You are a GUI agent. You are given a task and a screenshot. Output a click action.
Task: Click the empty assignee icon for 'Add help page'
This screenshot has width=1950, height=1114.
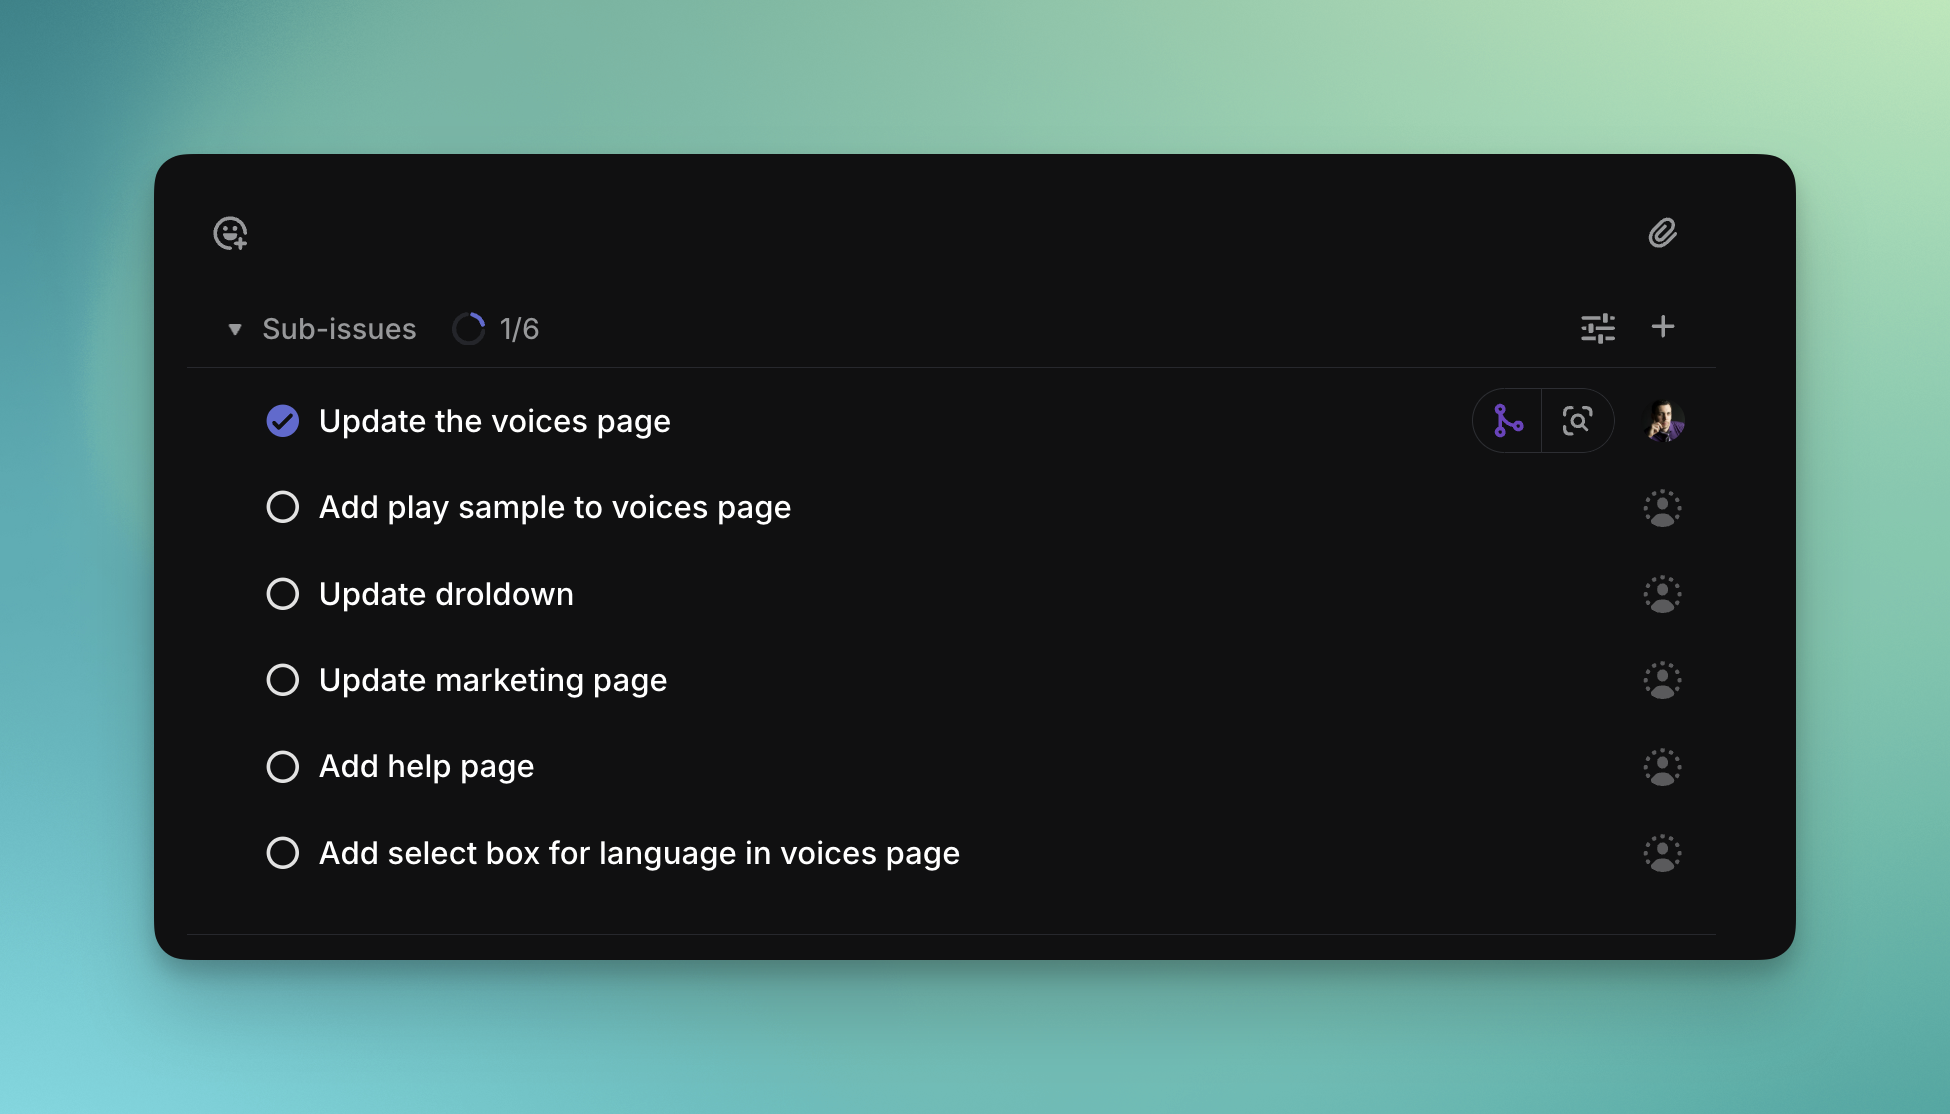pos(1661,766)
